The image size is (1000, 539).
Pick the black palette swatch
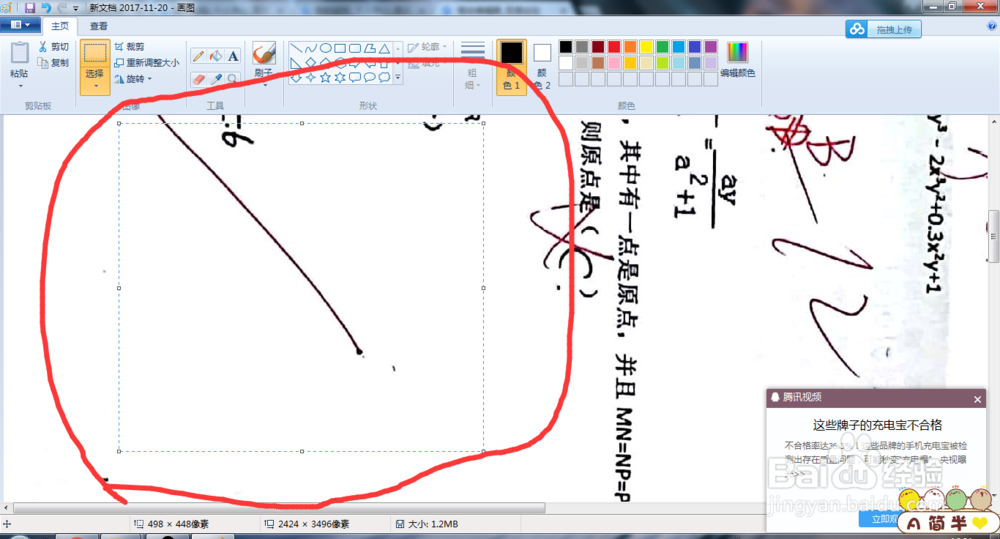[566, 47]
